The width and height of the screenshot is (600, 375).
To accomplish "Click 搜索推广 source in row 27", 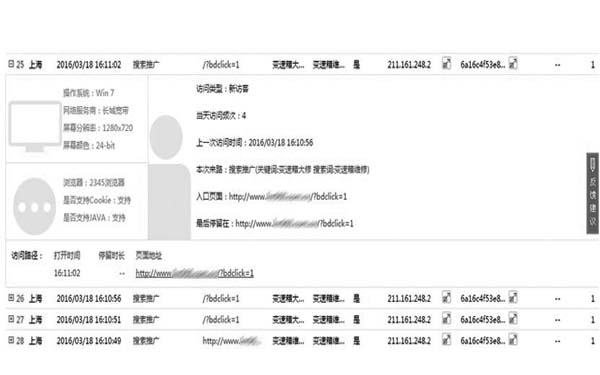I will pyautogui.click(x=146, y=320).
